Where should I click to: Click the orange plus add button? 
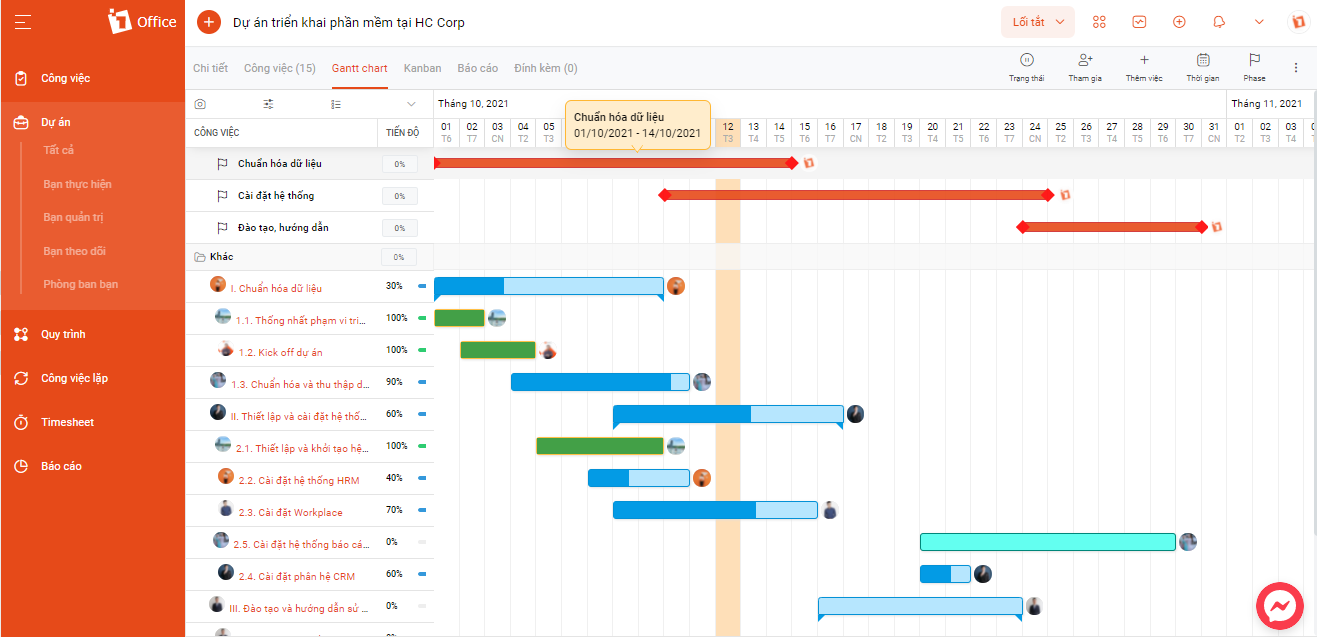pos(208,22)
